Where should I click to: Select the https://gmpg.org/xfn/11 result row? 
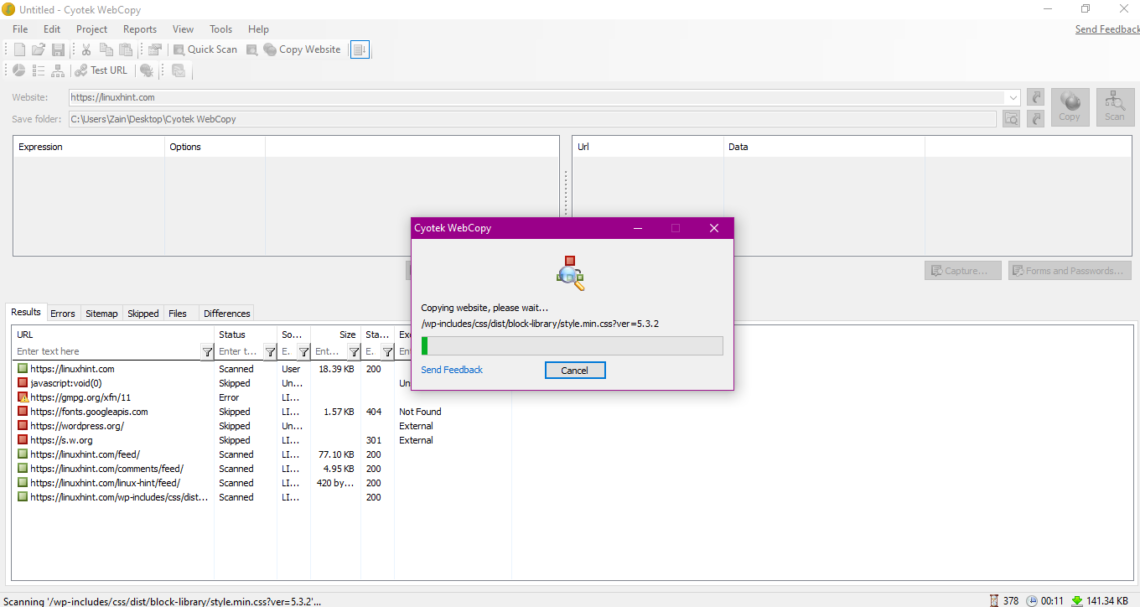coord(80,397)
